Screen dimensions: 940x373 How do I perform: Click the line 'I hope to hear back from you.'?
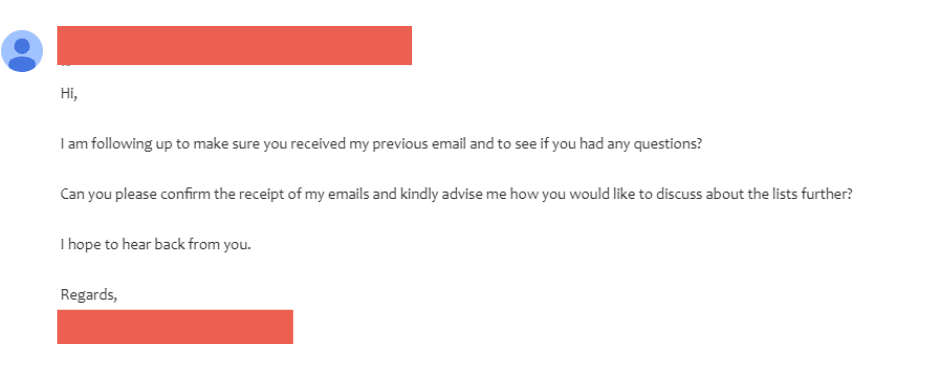[155, 245]
